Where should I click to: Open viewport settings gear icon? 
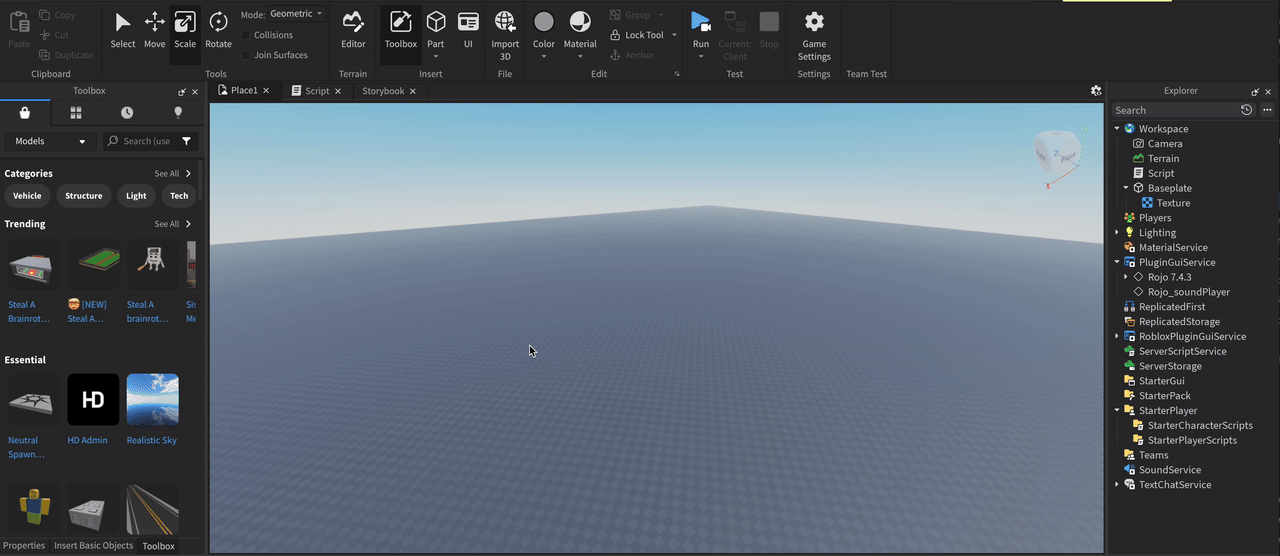point(1096,90)
